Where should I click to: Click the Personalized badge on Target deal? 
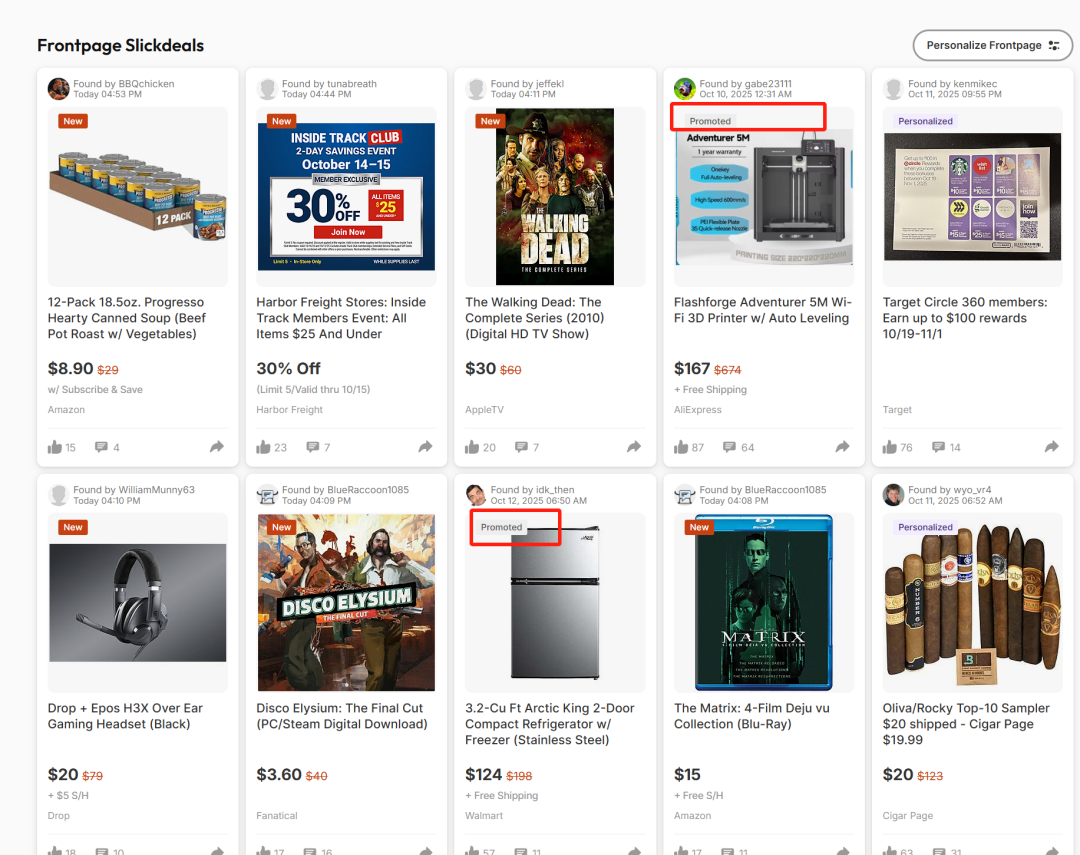coord(925,121)
